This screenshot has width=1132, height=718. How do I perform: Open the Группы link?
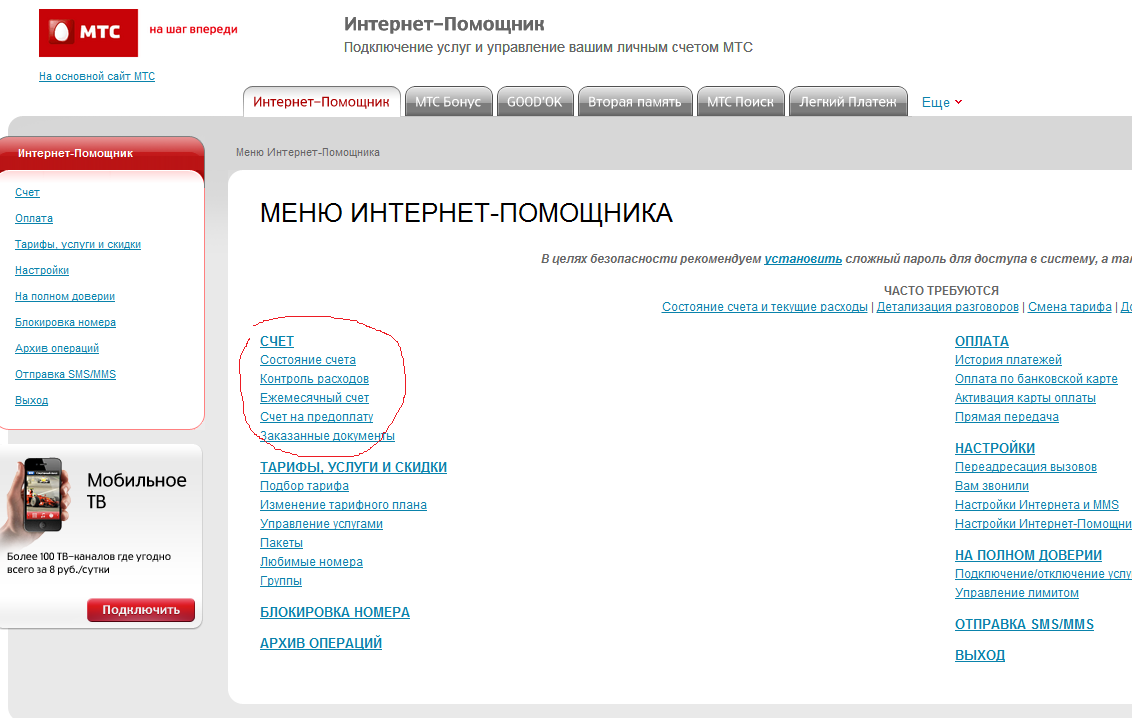click(x=281, y=581)
